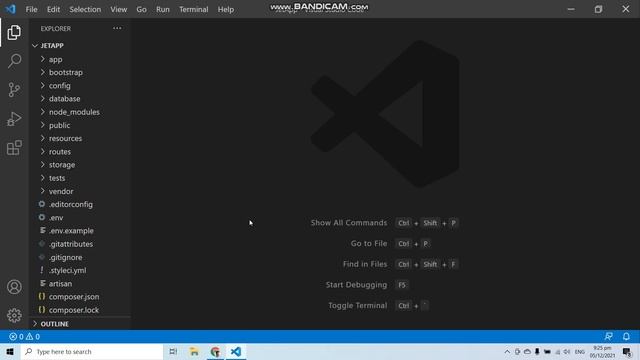Open the Edit menu
Image resolution: width=640 pixels, height=360 pixels.
(x=53, y=9)
